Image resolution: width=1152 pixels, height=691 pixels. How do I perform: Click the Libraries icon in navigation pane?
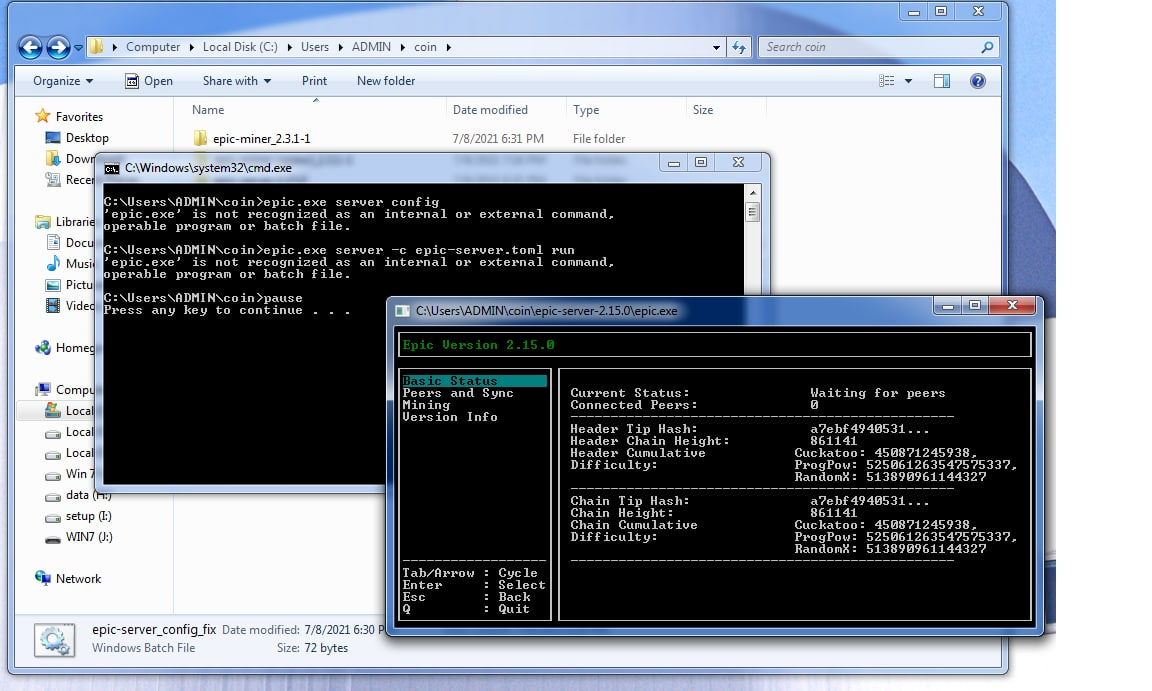pos(43,221)
